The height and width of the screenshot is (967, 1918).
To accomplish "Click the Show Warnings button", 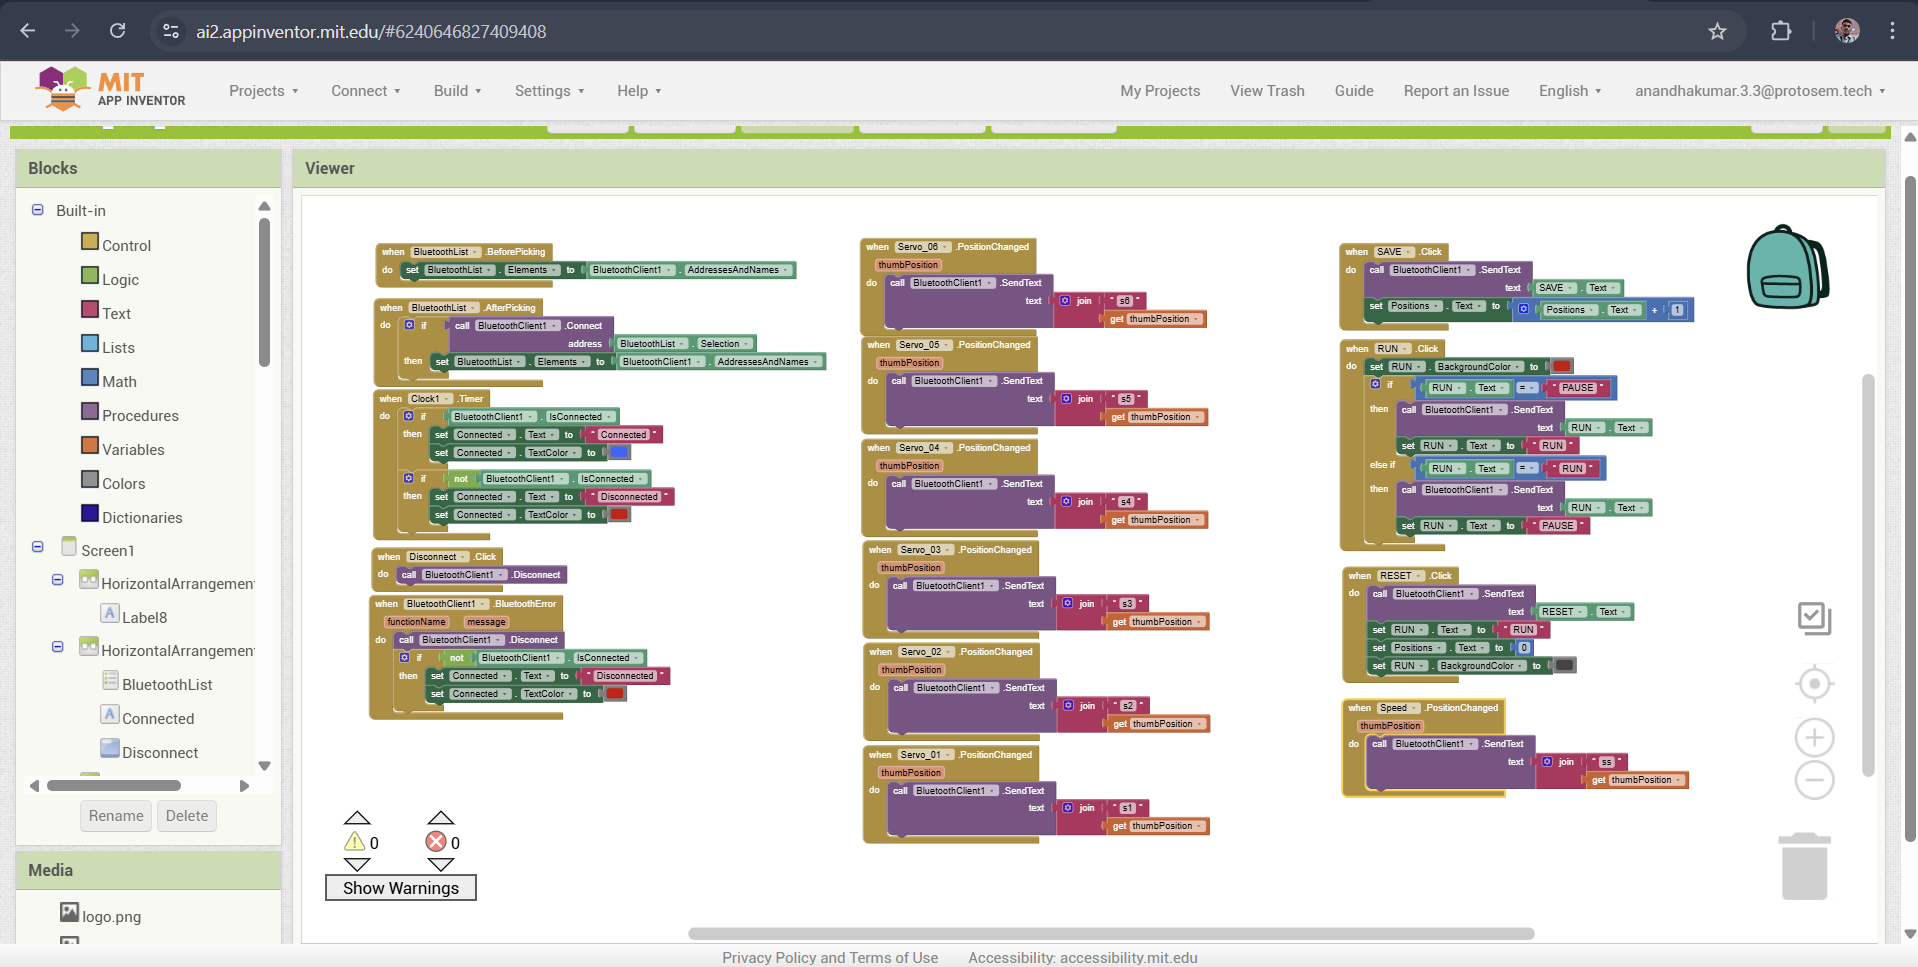I will (400, 888).
